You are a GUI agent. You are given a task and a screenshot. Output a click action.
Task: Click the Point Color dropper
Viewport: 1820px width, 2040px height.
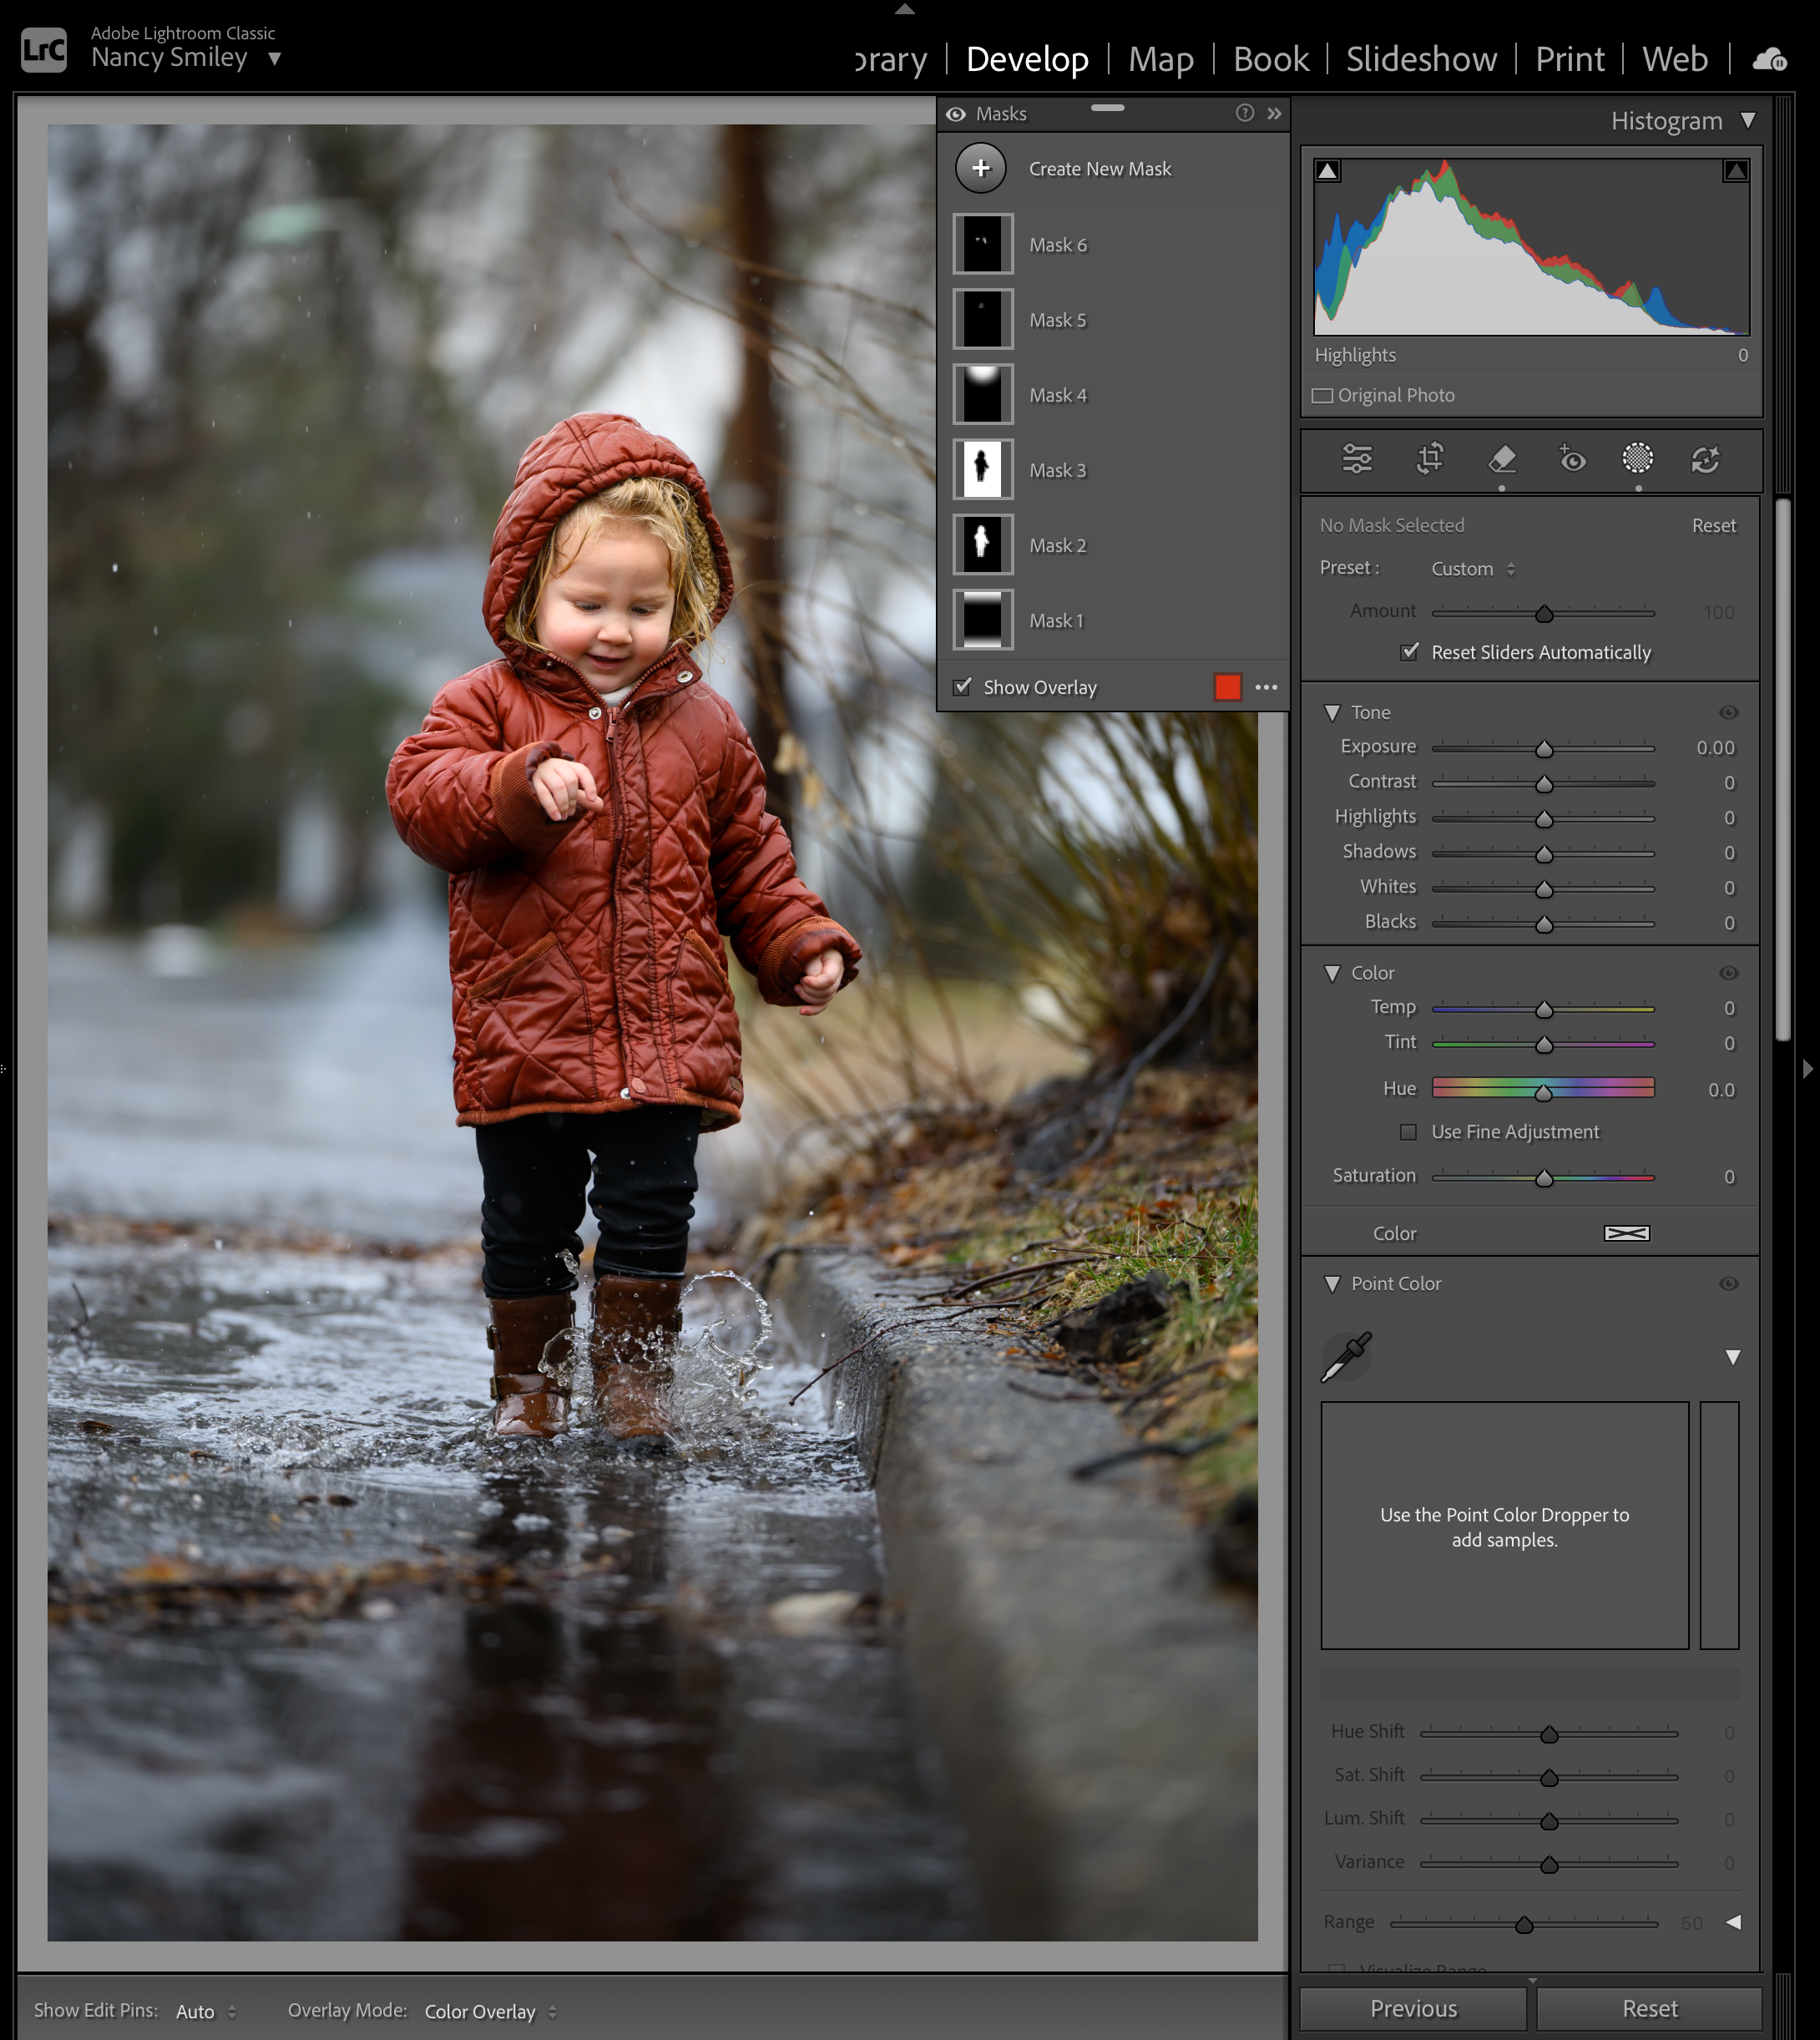point(1347,1356)
